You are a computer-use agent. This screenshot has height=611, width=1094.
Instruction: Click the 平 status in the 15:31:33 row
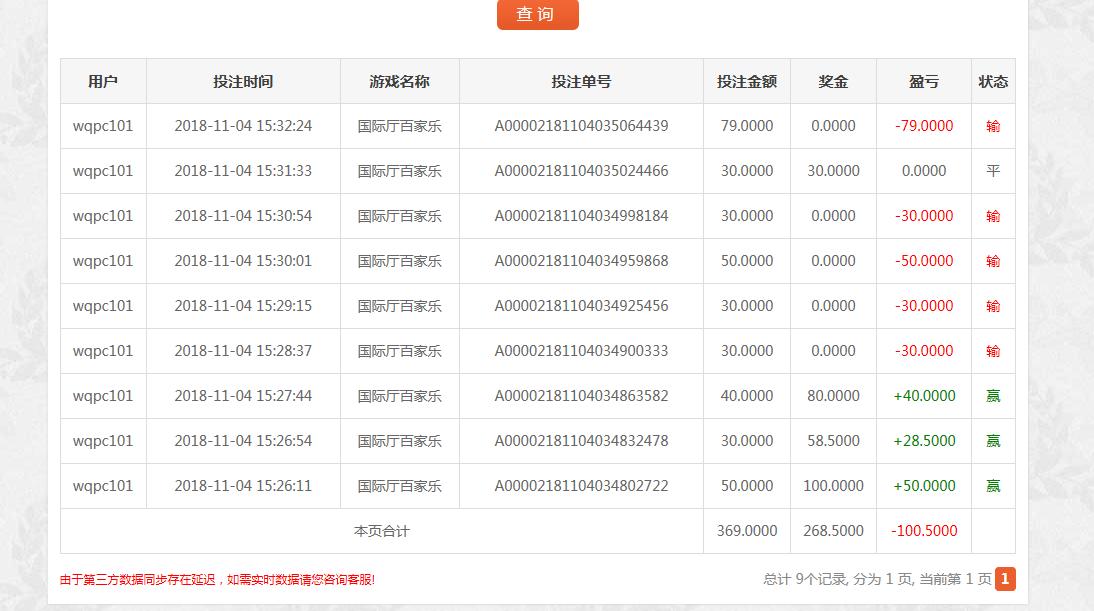(x=993, y=171)
